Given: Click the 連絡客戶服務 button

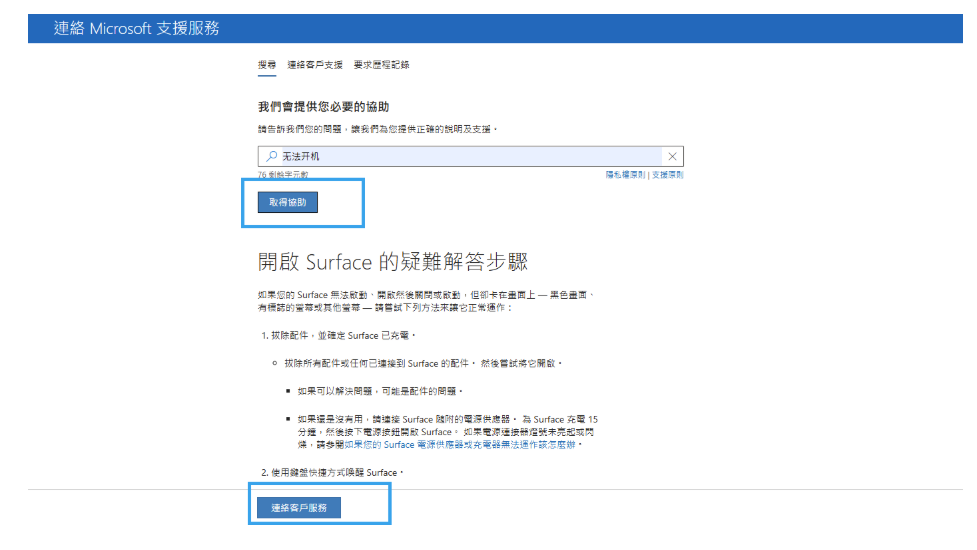Looking at the screenshot, I should tap(299, 508).
